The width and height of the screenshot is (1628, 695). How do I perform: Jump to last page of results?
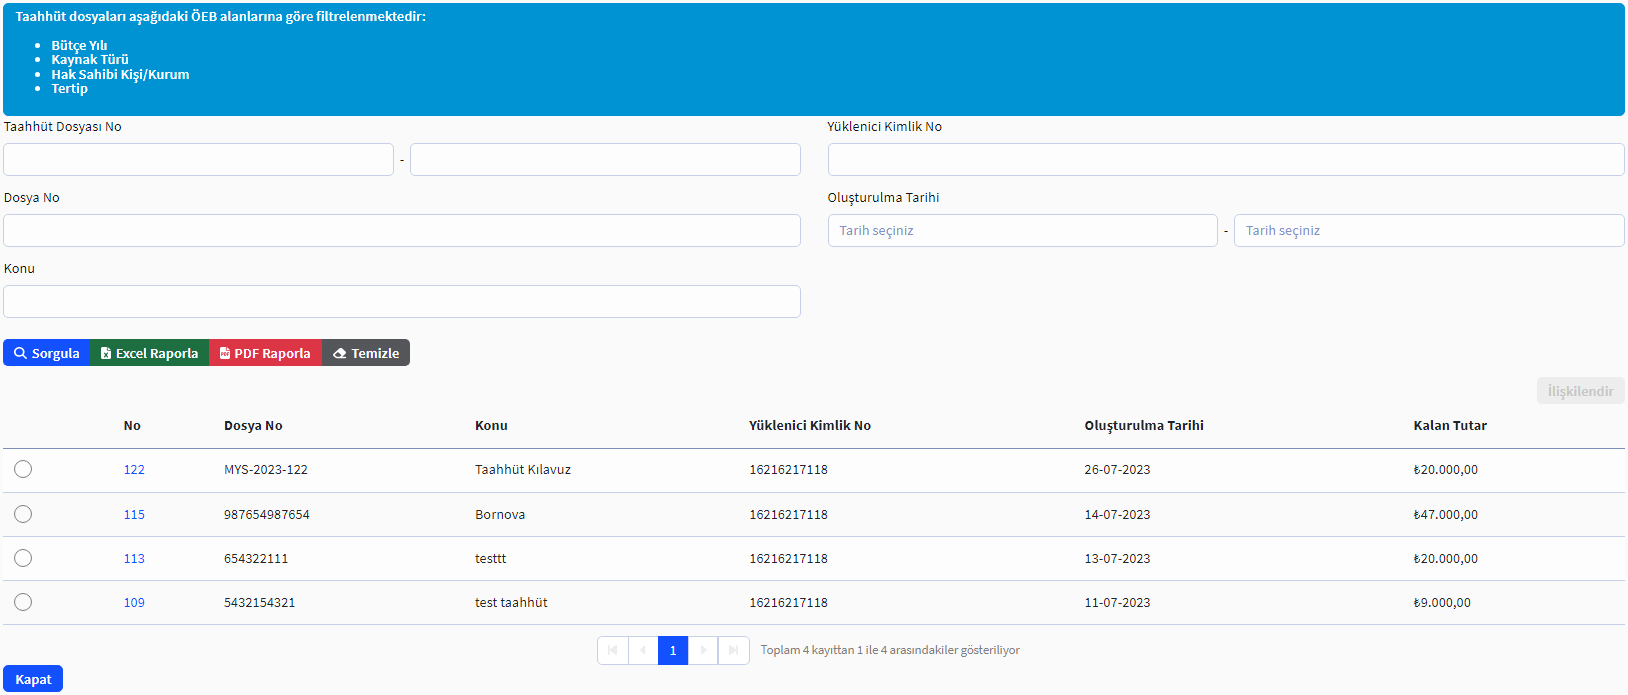coord(734,650)
